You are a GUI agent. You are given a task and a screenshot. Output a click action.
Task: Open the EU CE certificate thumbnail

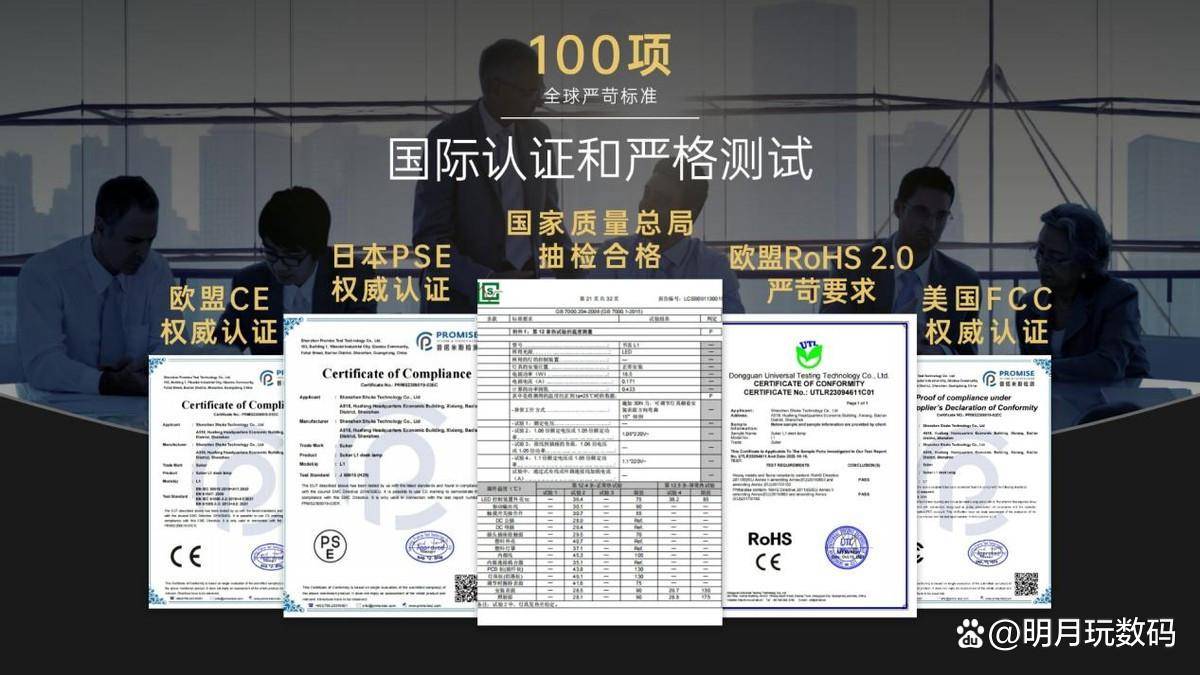coord(216,482)
